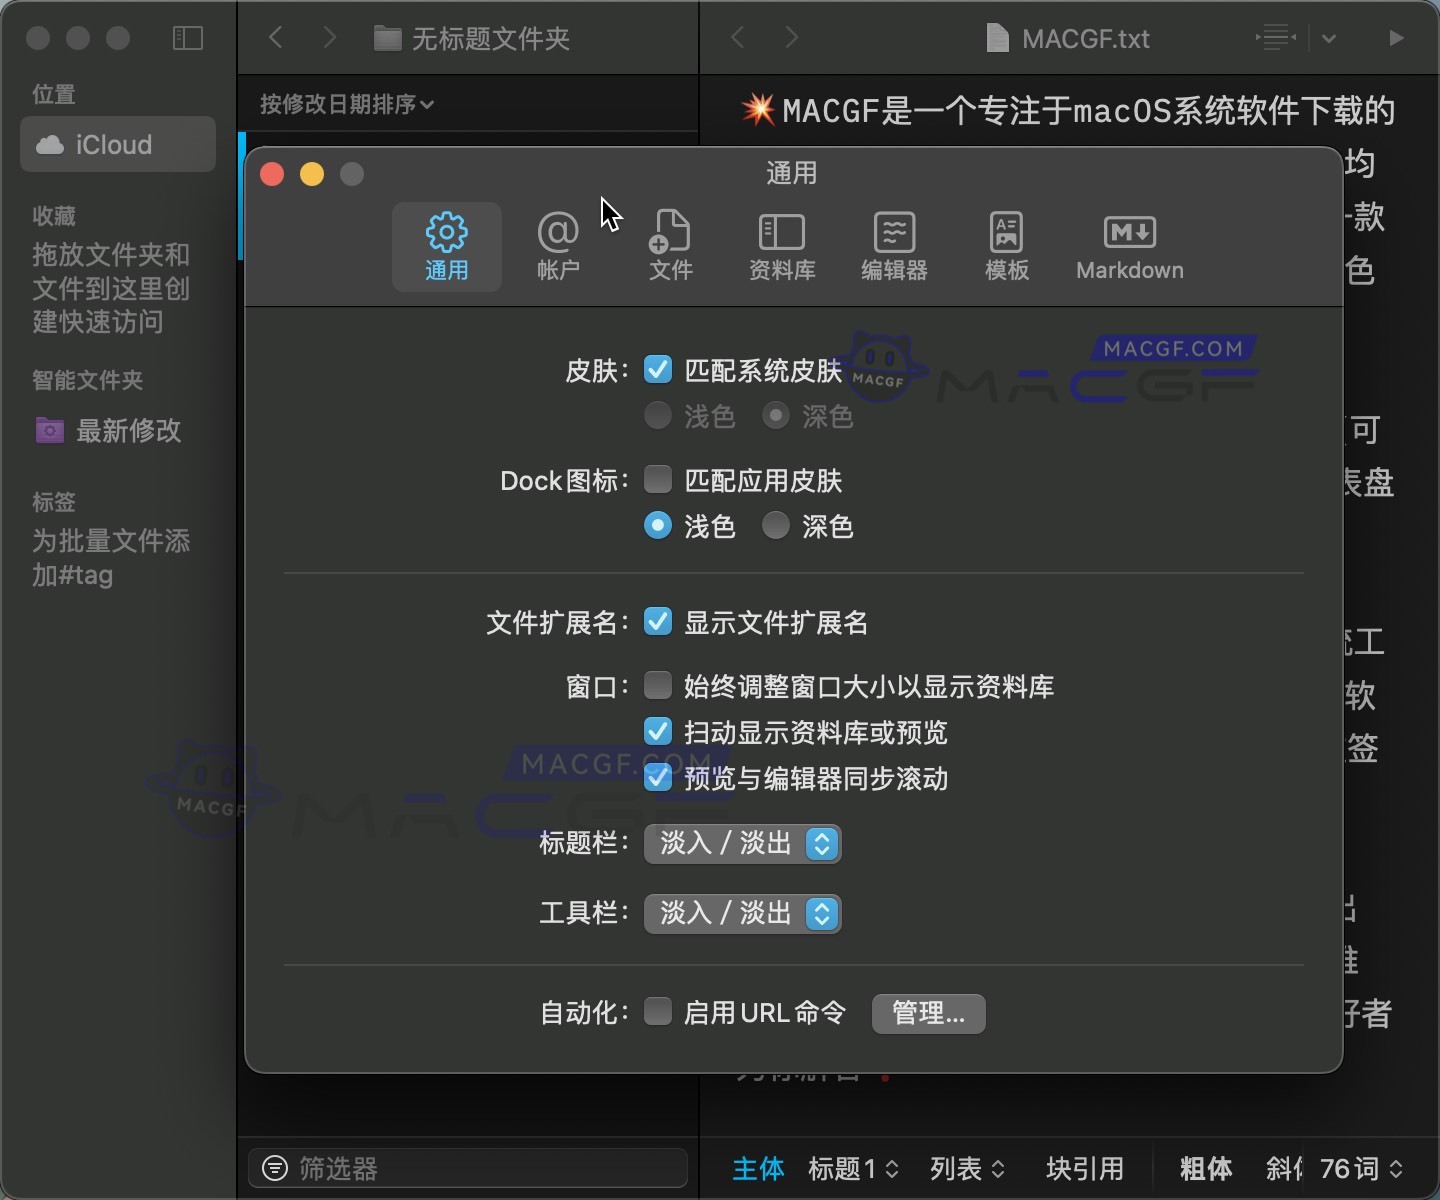
Task: Open the Markdown settings pane
Action: (x=1129, y=245)
